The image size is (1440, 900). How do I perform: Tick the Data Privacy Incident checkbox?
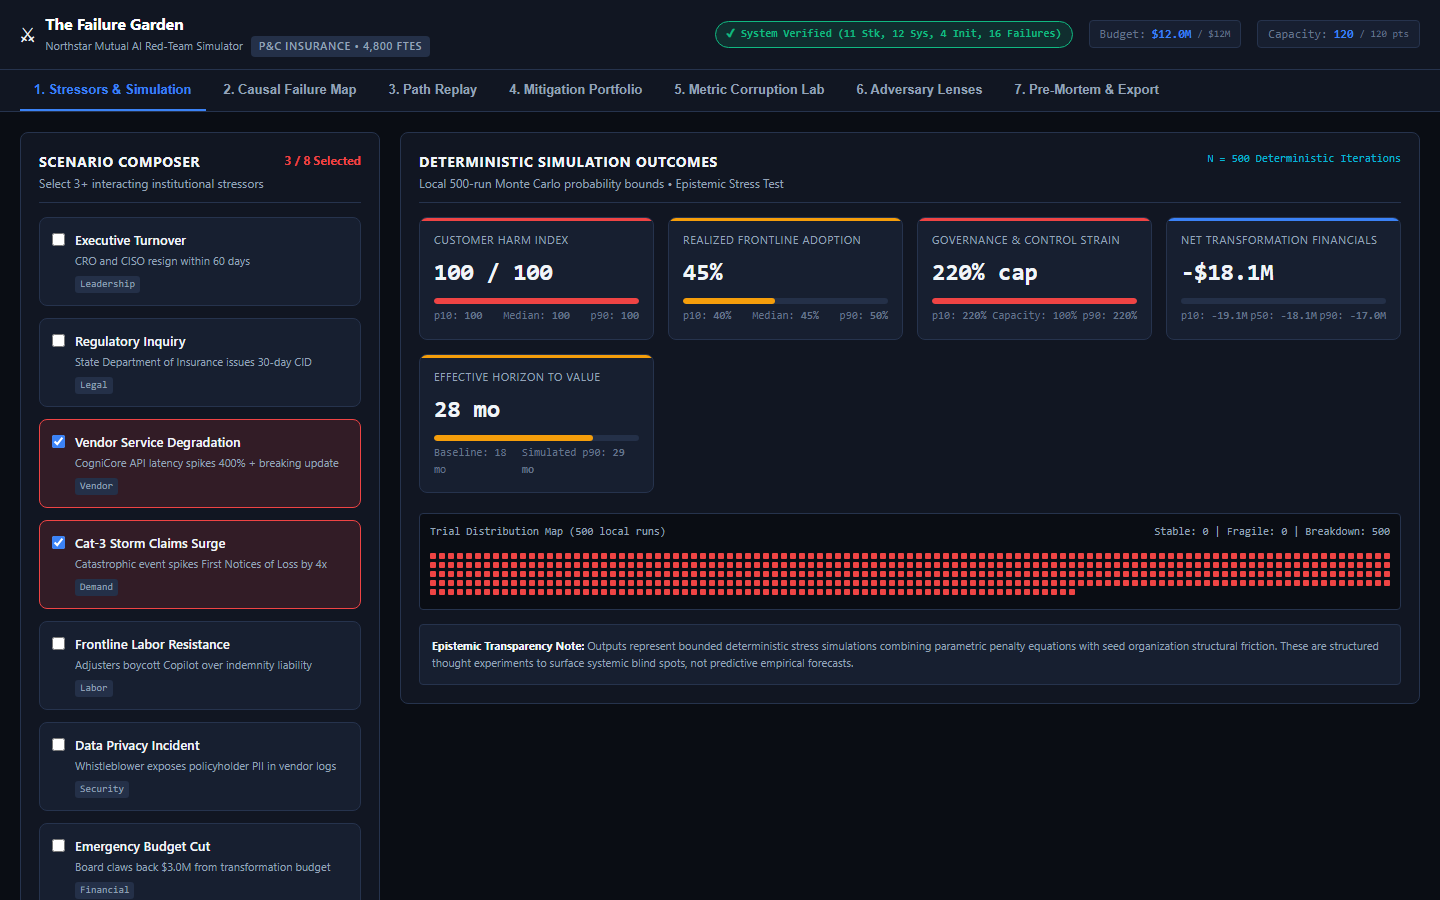pyautogui.click(x=59, y=745)
